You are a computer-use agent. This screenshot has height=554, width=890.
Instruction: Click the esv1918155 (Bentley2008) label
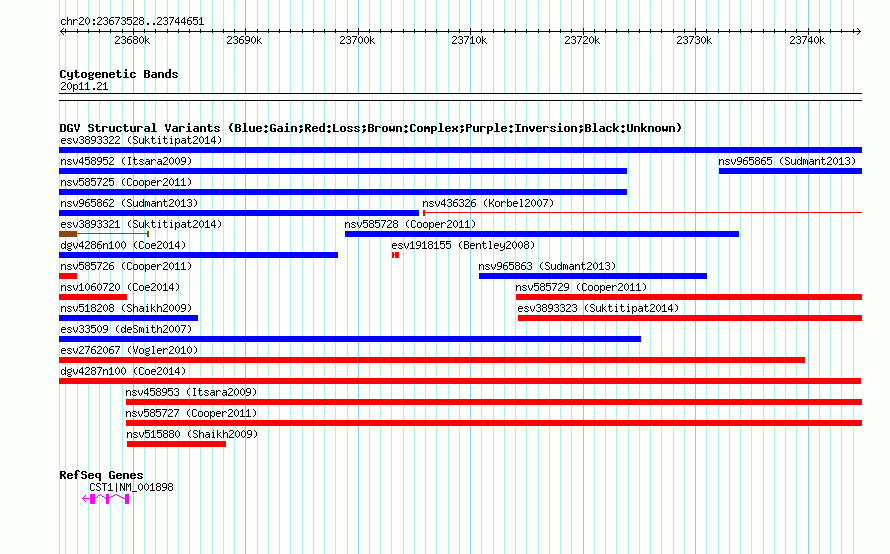click(463, 245)
